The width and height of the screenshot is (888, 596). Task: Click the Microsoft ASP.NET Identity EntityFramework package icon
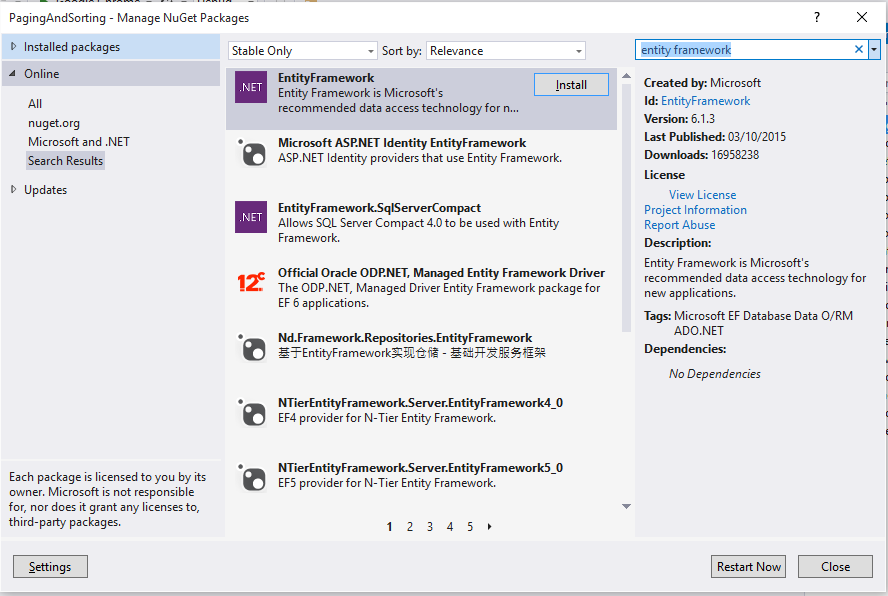tap(251, 152)
